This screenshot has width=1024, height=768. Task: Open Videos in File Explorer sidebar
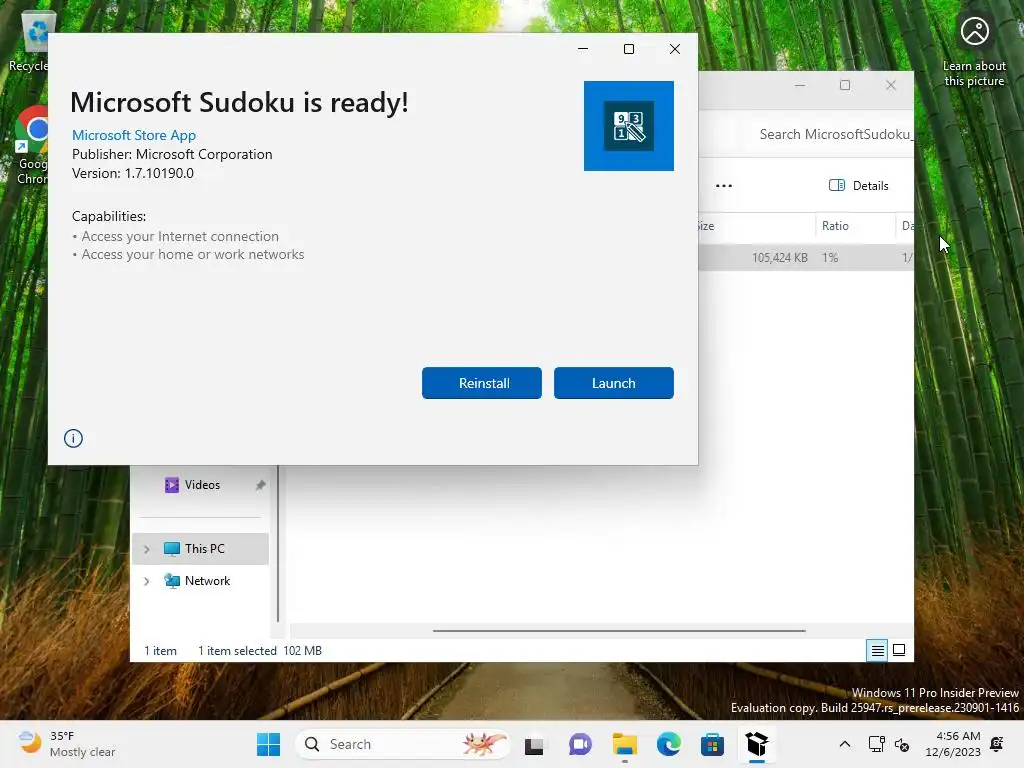pos(202,485)
